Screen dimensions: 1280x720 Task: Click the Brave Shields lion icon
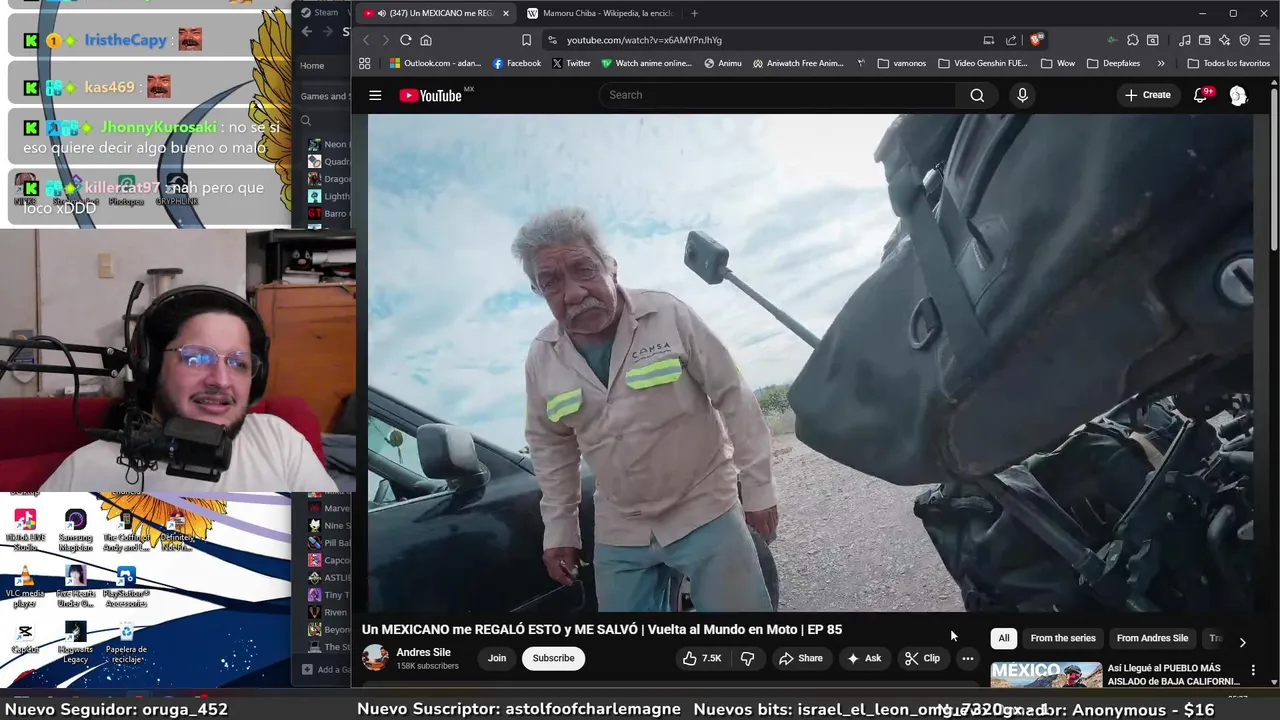coord(1036,40)
